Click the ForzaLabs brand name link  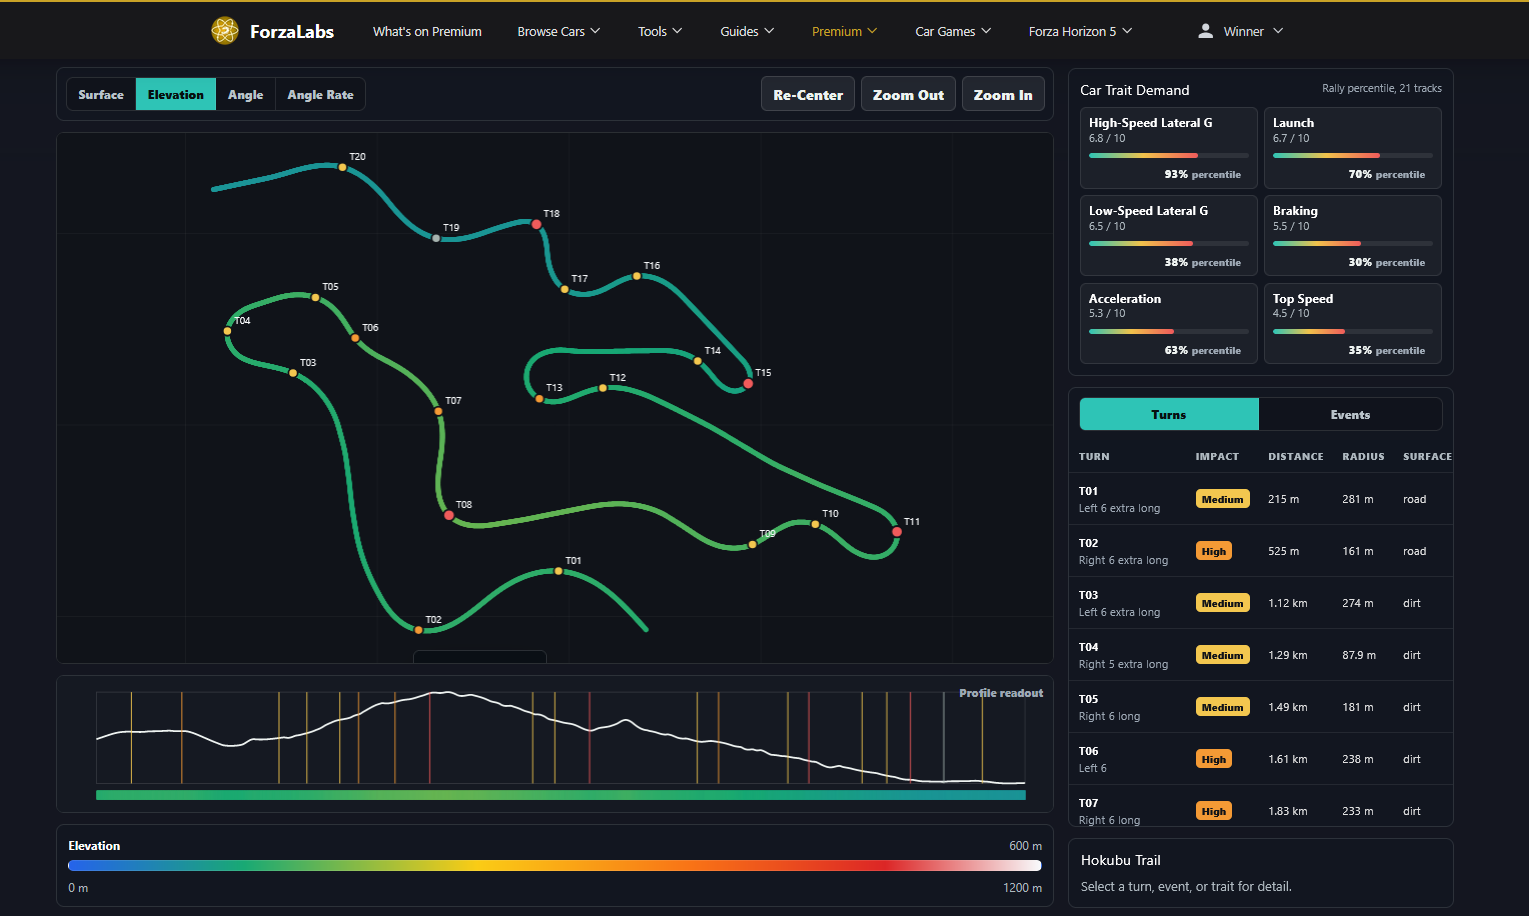(292, 31)
